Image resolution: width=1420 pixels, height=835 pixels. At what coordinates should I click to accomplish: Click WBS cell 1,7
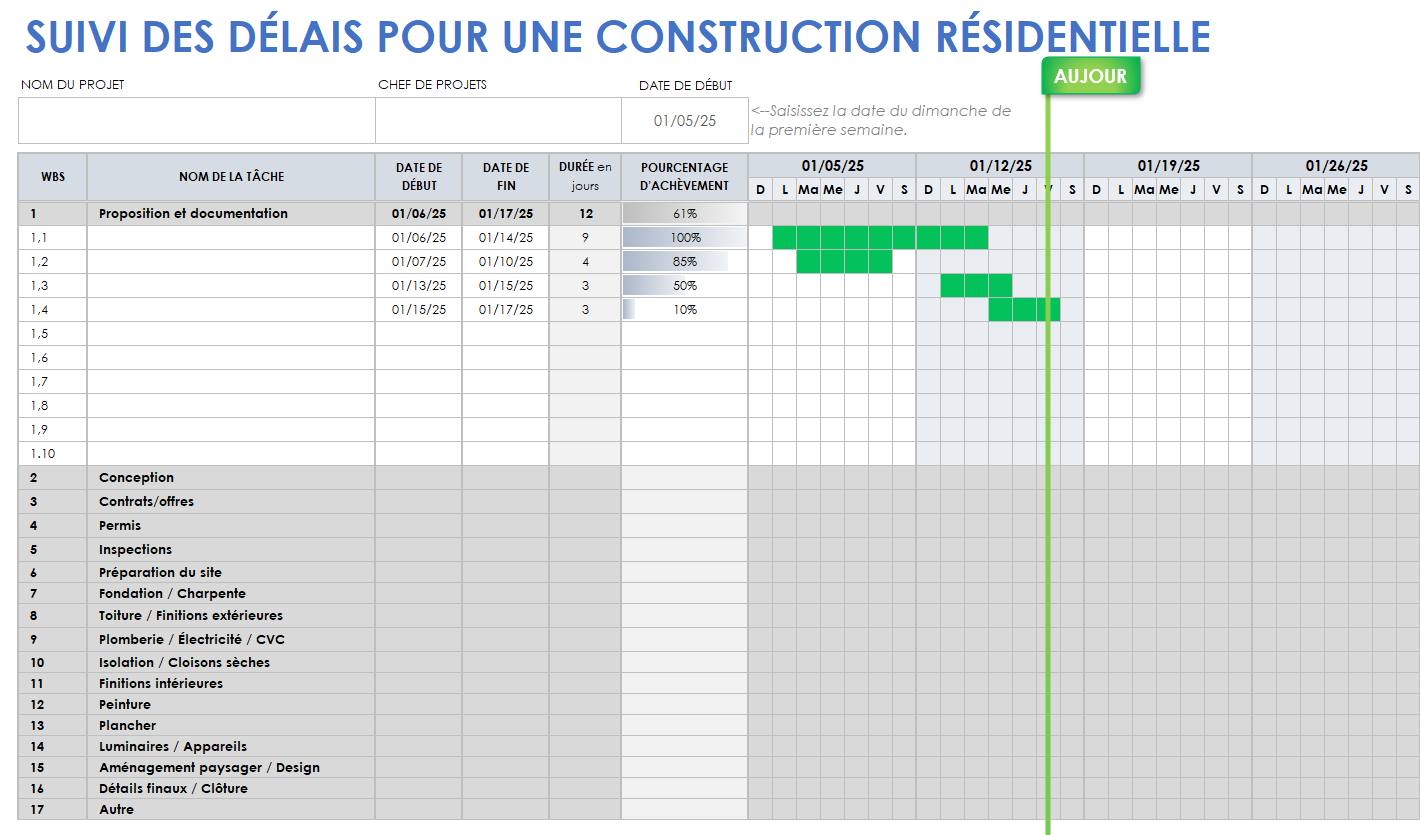coord(52,382)
